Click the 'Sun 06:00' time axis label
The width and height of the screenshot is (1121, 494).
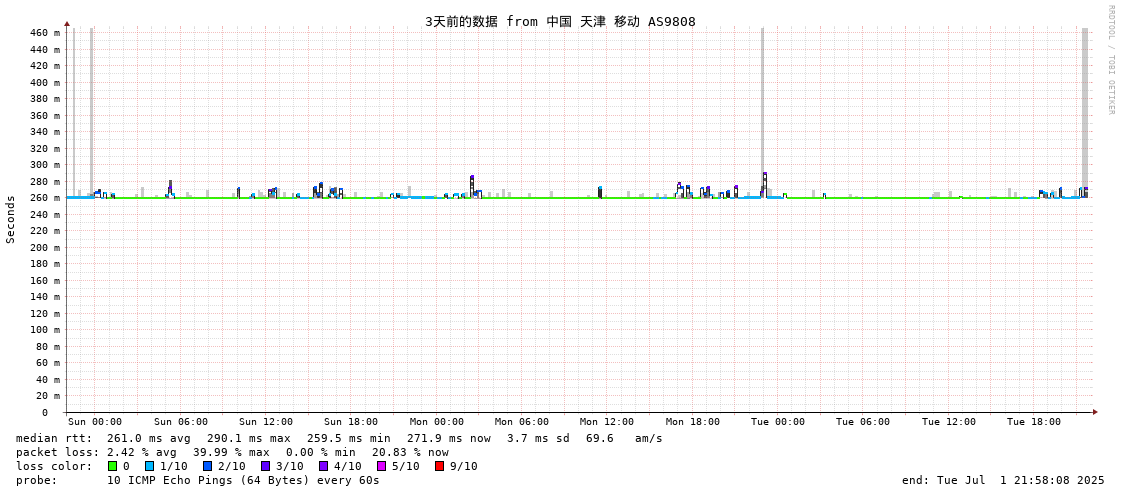[181, 422]
